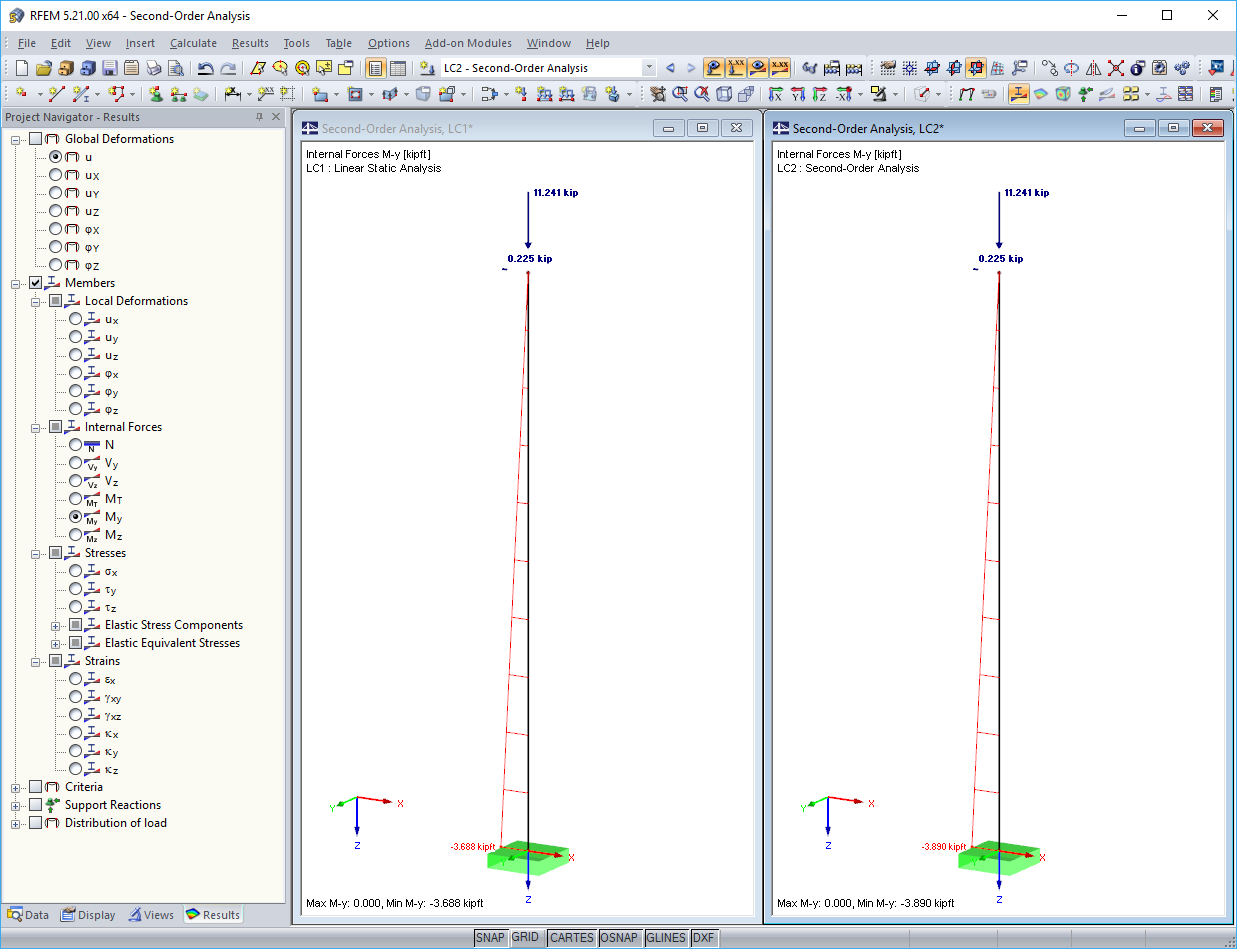1237x949 pixels.
Task: Enable the Support Reactions checkbox
Action: pos(33,804)
